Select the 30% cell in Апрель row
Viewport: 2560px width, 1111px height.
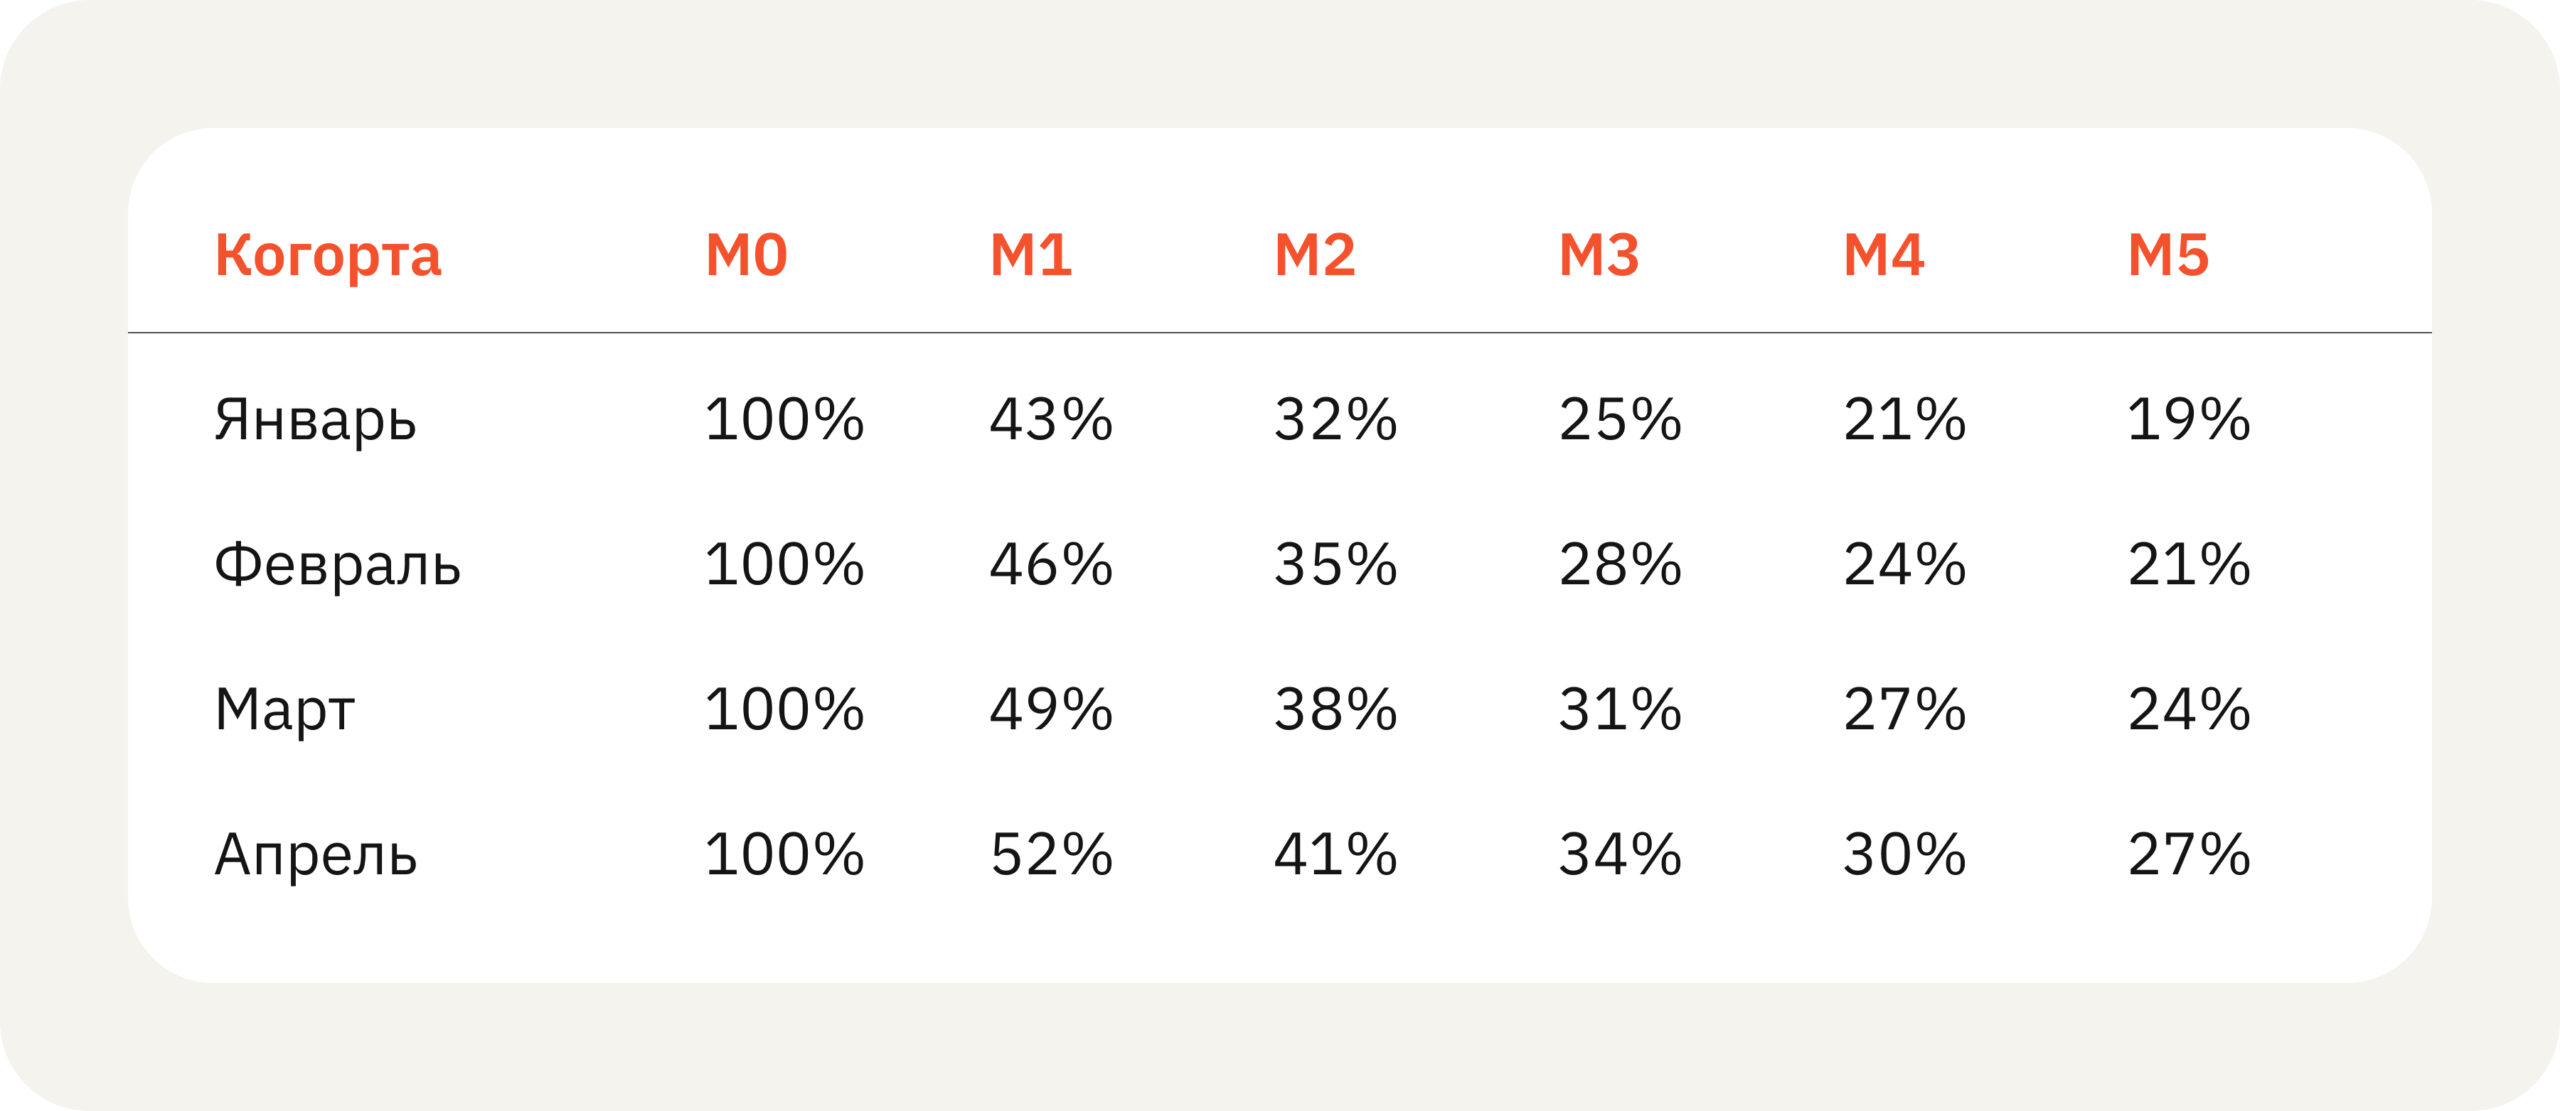pos(1905,854)
